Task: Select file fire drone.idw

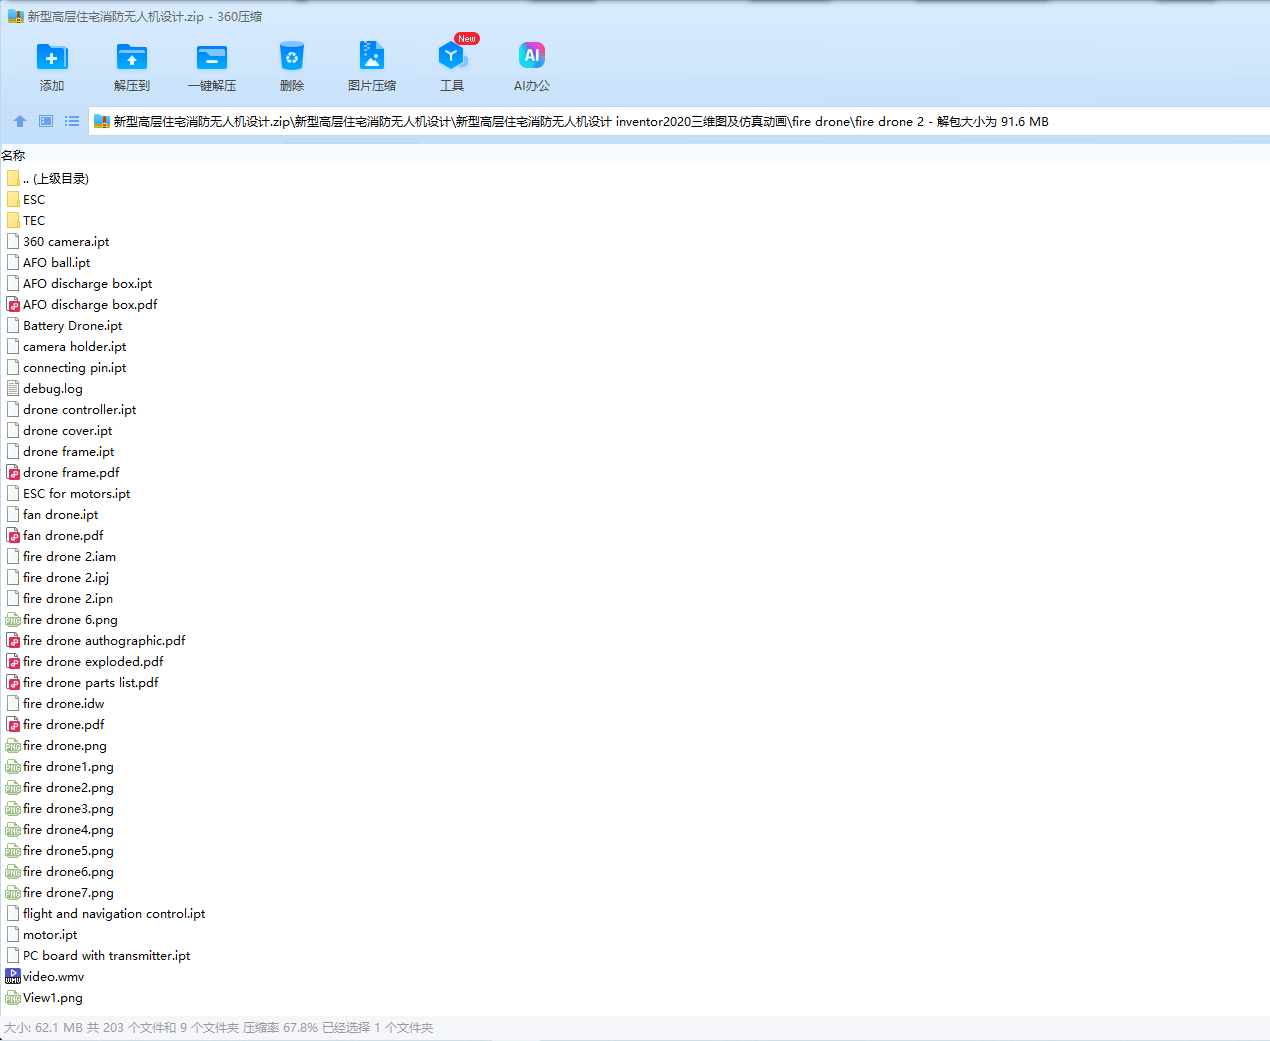Action: pos(55,703)
